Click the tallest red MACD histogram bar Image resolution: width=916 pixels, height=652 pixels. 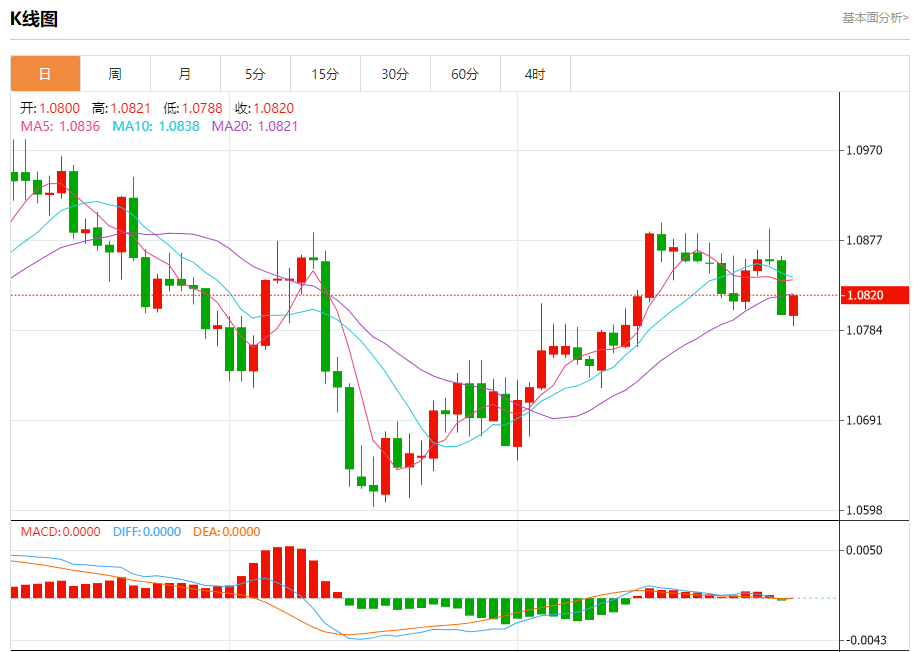point(290,573)
